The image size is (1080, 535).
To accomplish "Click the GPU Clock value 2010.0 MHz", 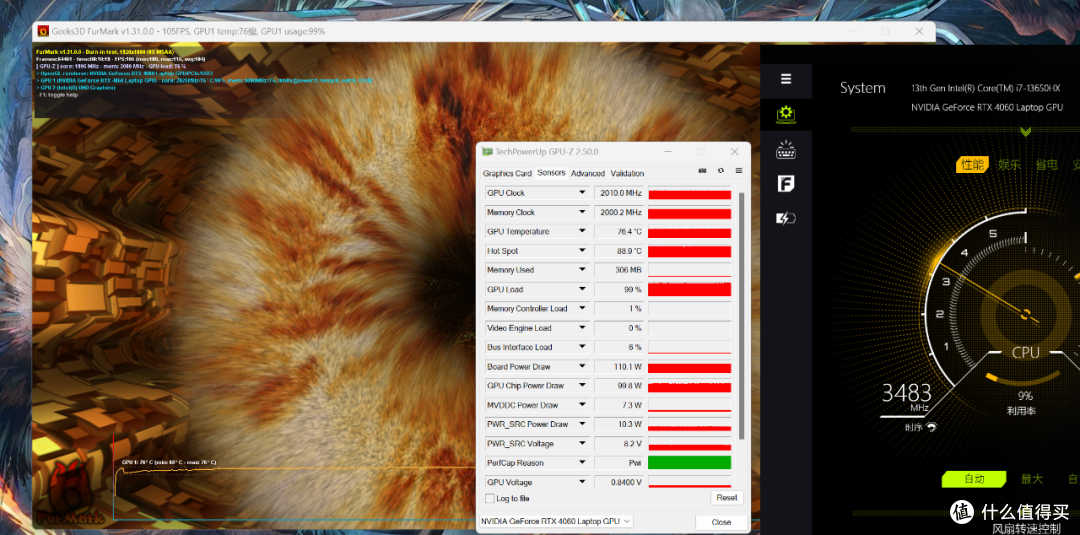I will coord(619,193).
